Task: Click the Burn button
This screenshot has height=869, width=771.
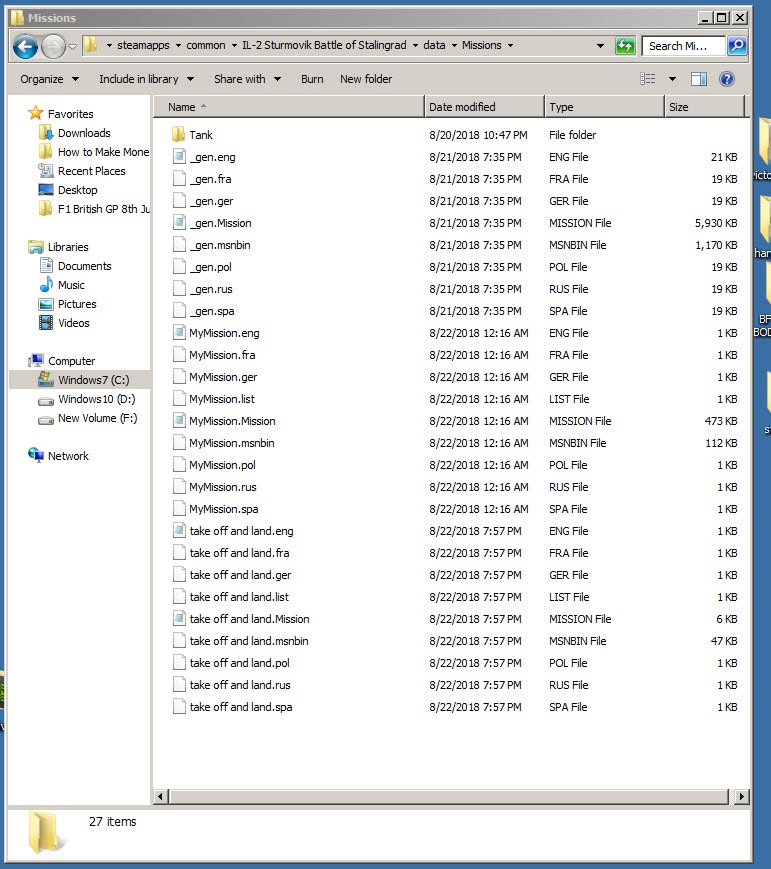Action: [312, 79]
